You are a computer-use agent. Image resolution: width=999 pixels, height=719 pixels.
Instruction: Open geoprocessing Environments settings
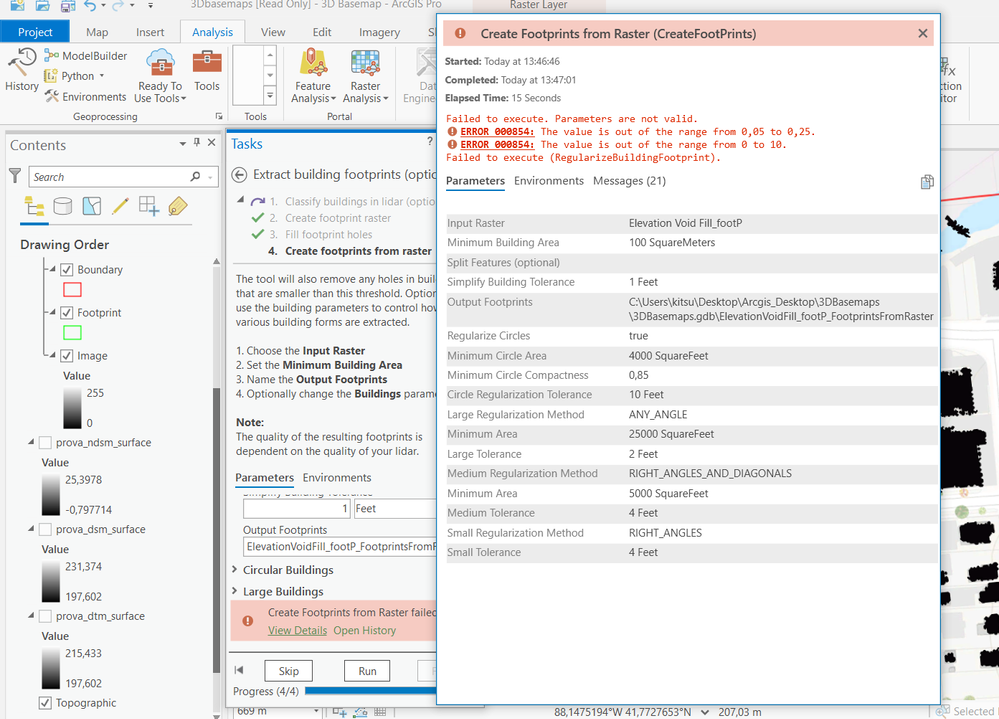pyautogui.click(x=85, y=97)
